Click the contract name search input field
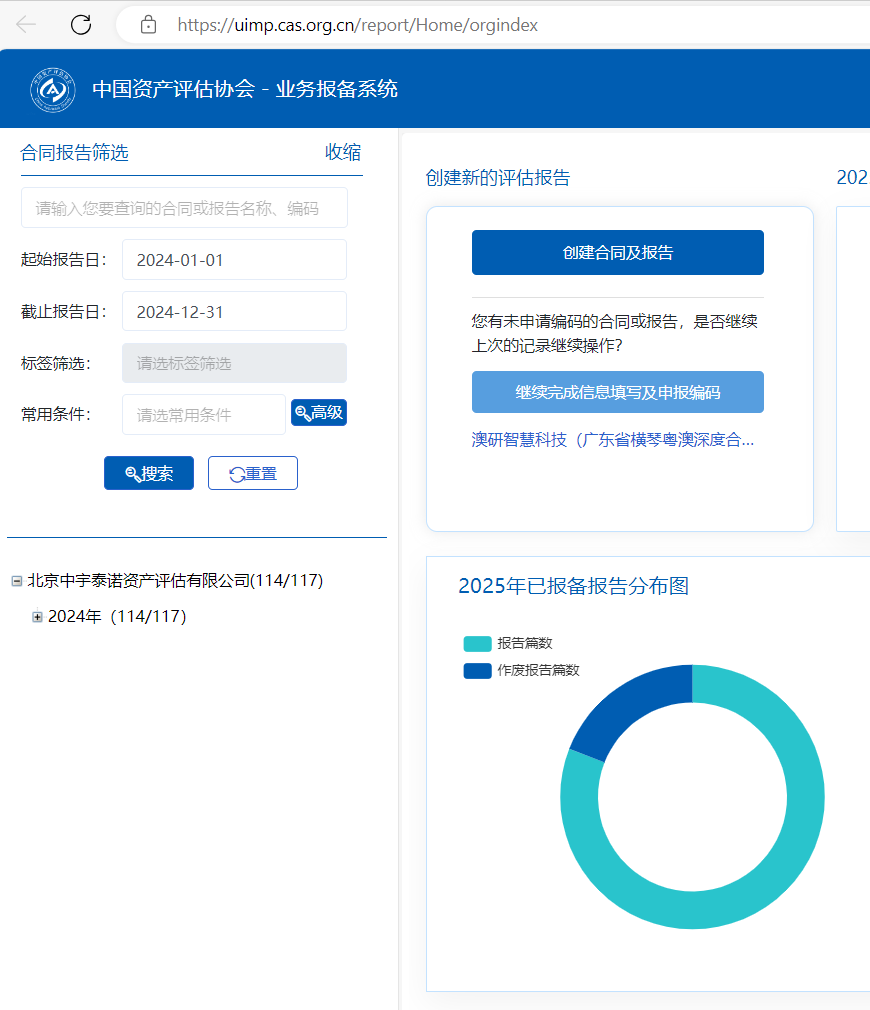870x1010 pixels. click(x=184, y=208)
